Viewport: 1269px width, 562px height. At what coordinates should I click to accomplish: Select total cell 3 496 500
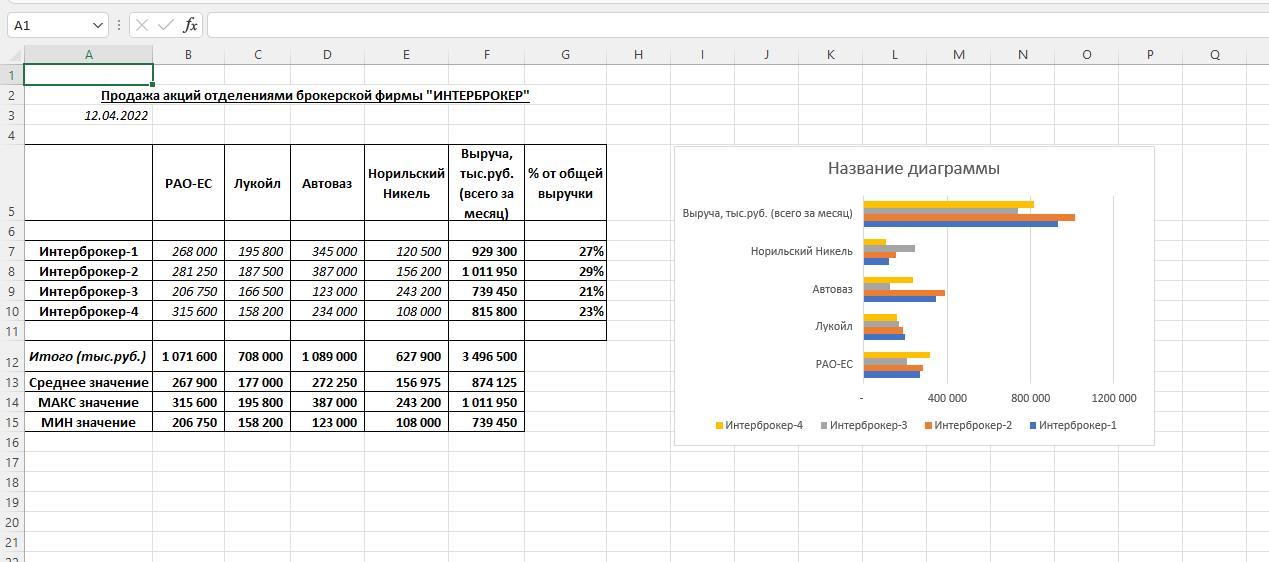[x=486, y=356]
